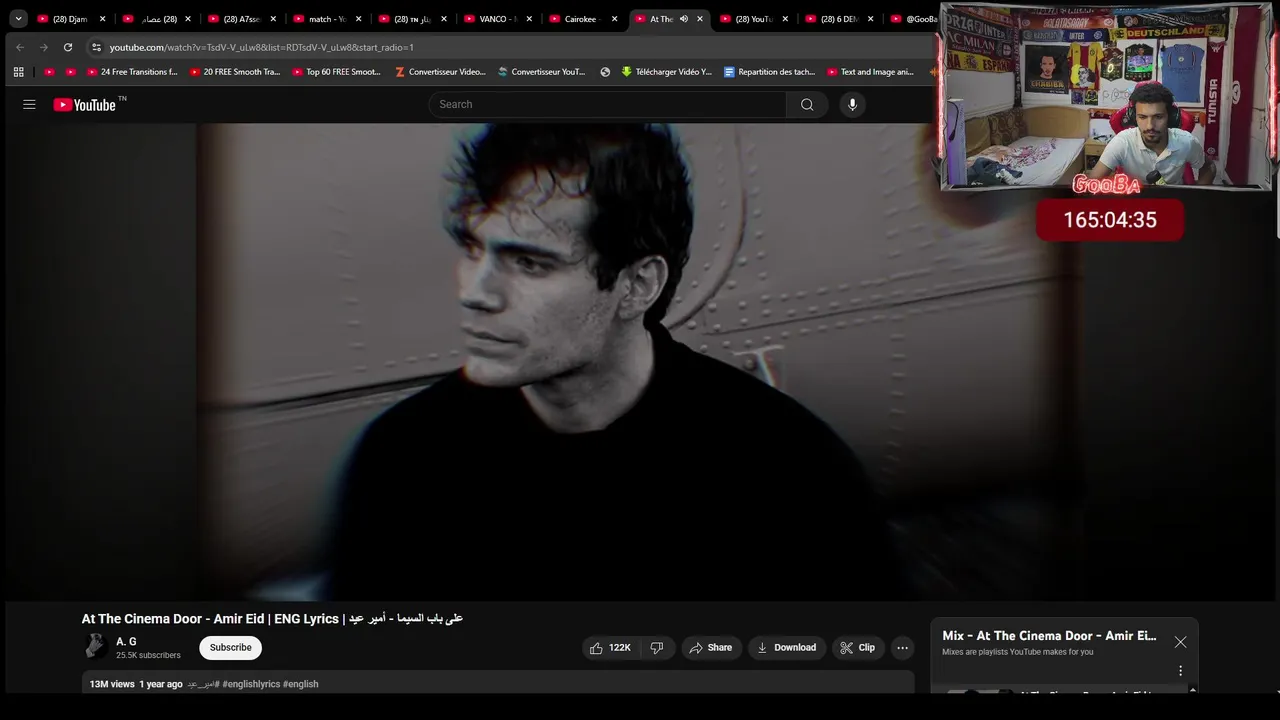This screenshot has width=1280, height=720.
Task: Create a Clip of the video
Action: click(x=858, y=648)
